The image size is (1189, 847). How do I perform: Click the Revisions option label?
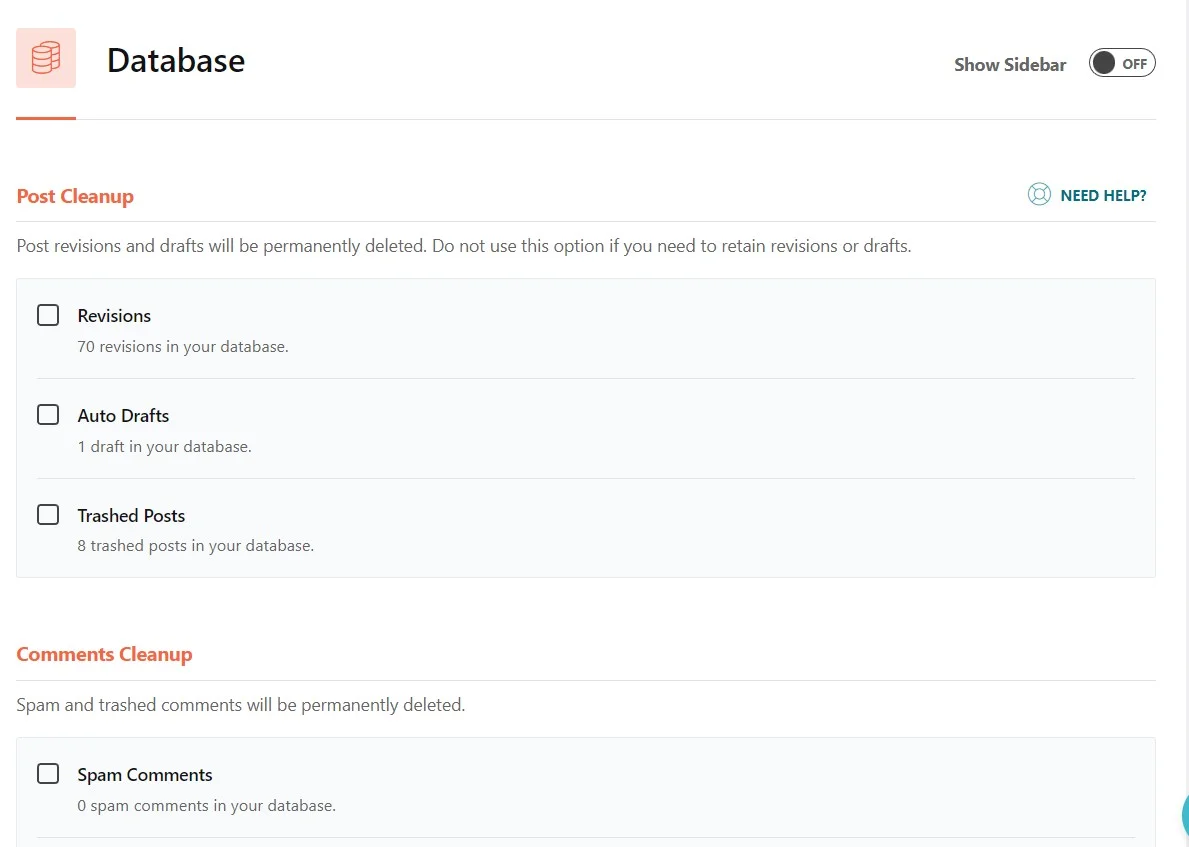coord(114,315)
